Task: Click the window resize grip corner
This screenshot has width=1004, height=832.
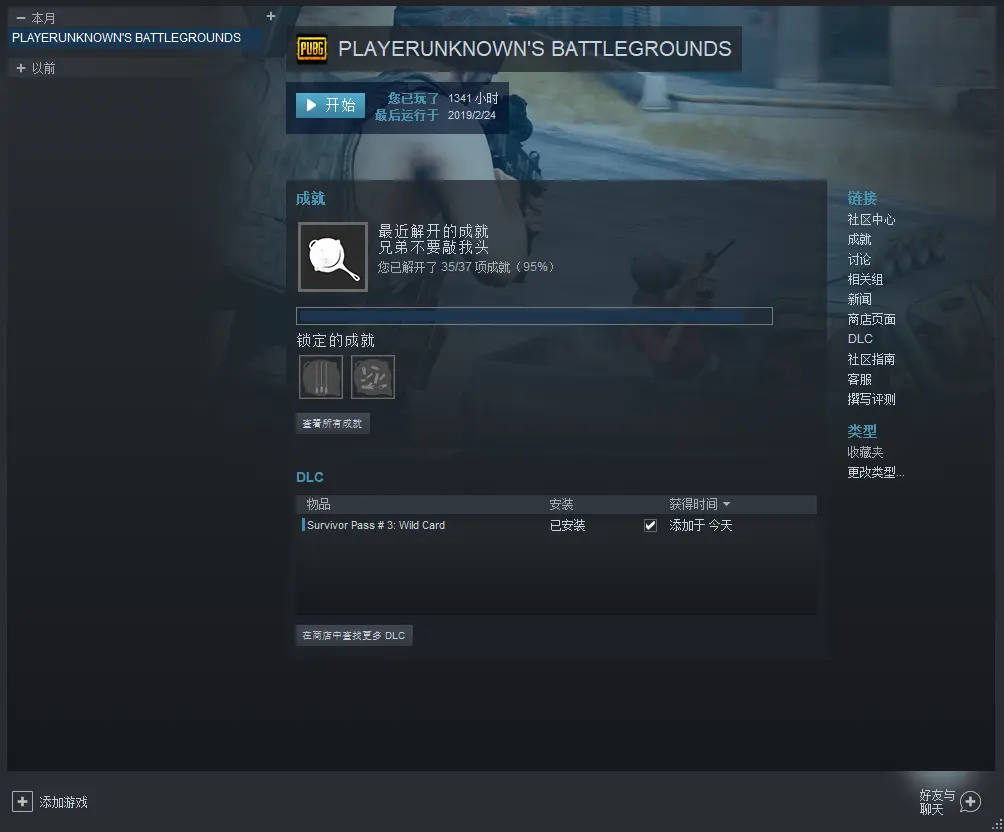Action: click(x=997, y=825)
